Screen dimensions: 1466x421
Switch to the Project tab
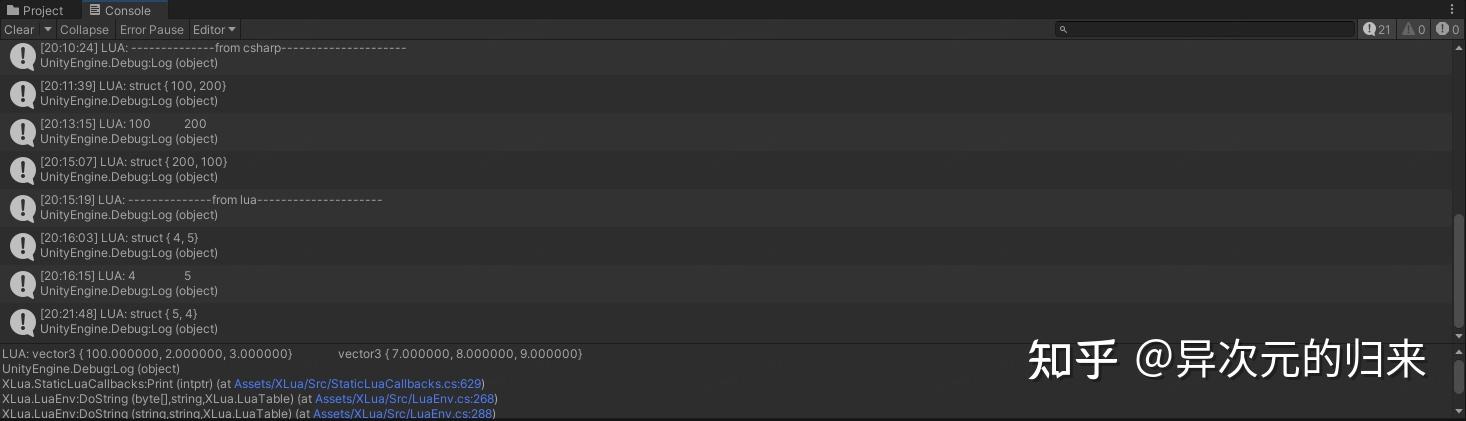(35, 11)
